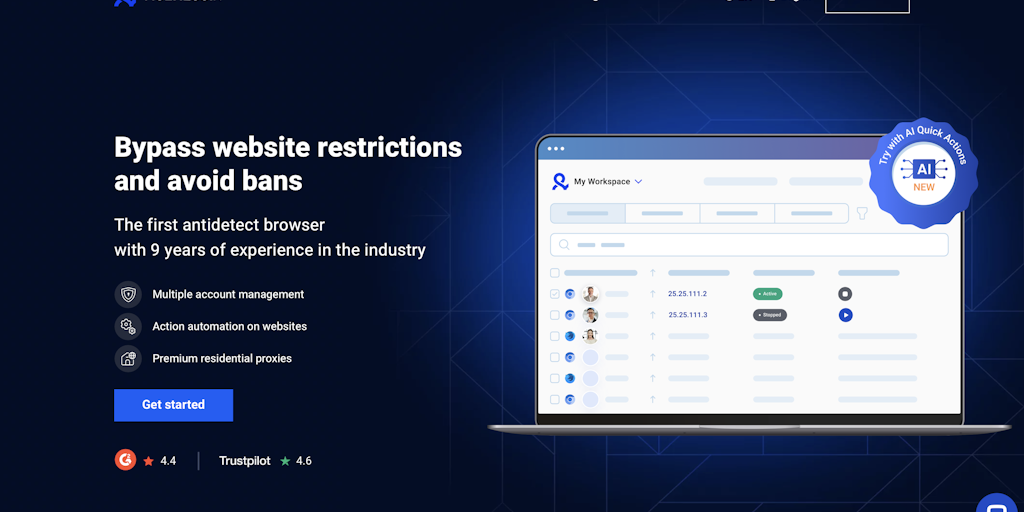Open the blue chat widget bubble

click(997, 505)
